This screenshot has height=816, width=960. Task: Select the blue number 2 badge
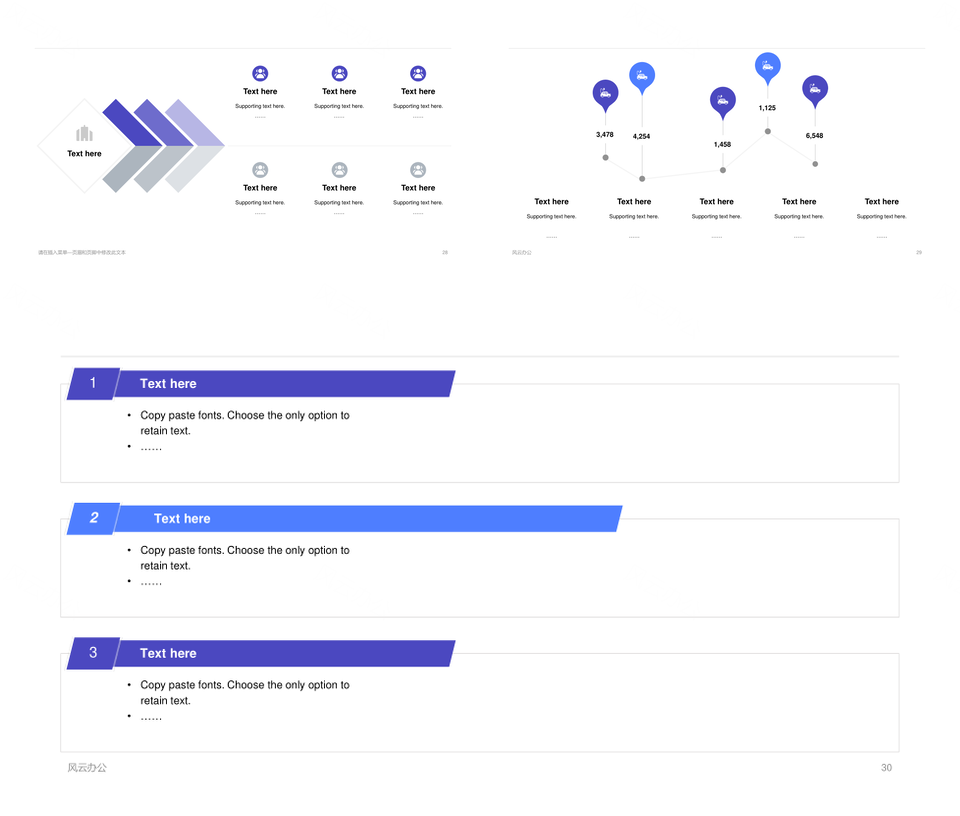(93, 518)
